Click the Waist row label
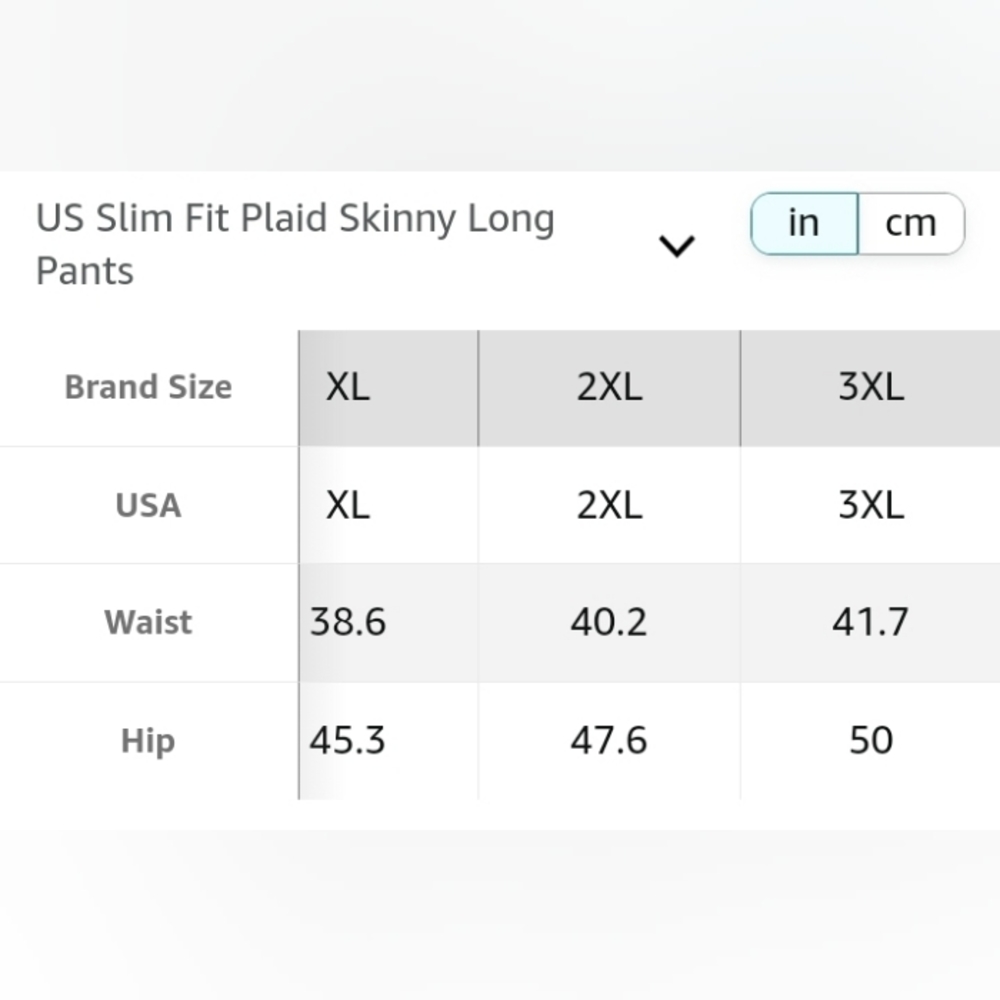1000x1000 pixels. [x=148, y=622]
